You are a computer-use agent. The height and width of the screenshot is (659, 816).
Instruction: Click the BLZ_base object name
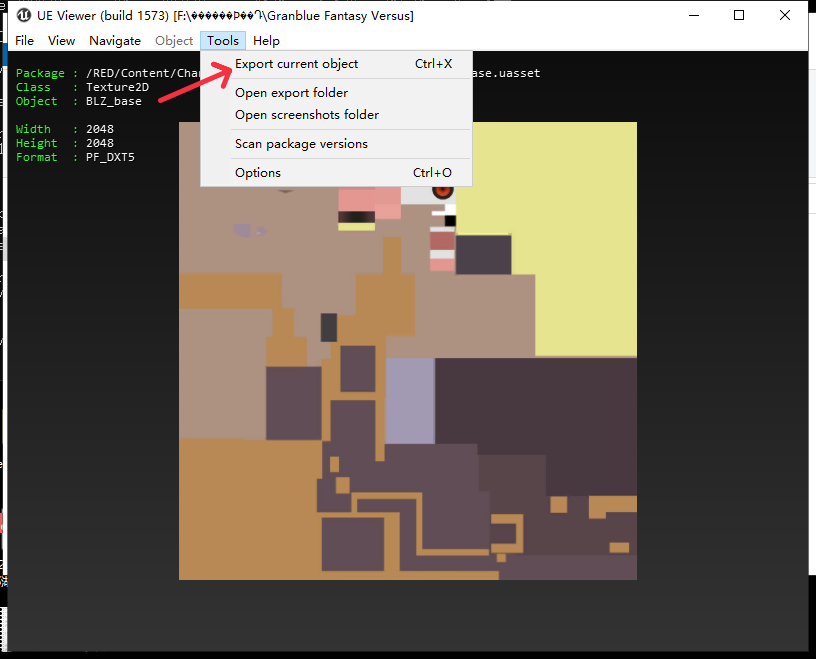tap(114, 101)
